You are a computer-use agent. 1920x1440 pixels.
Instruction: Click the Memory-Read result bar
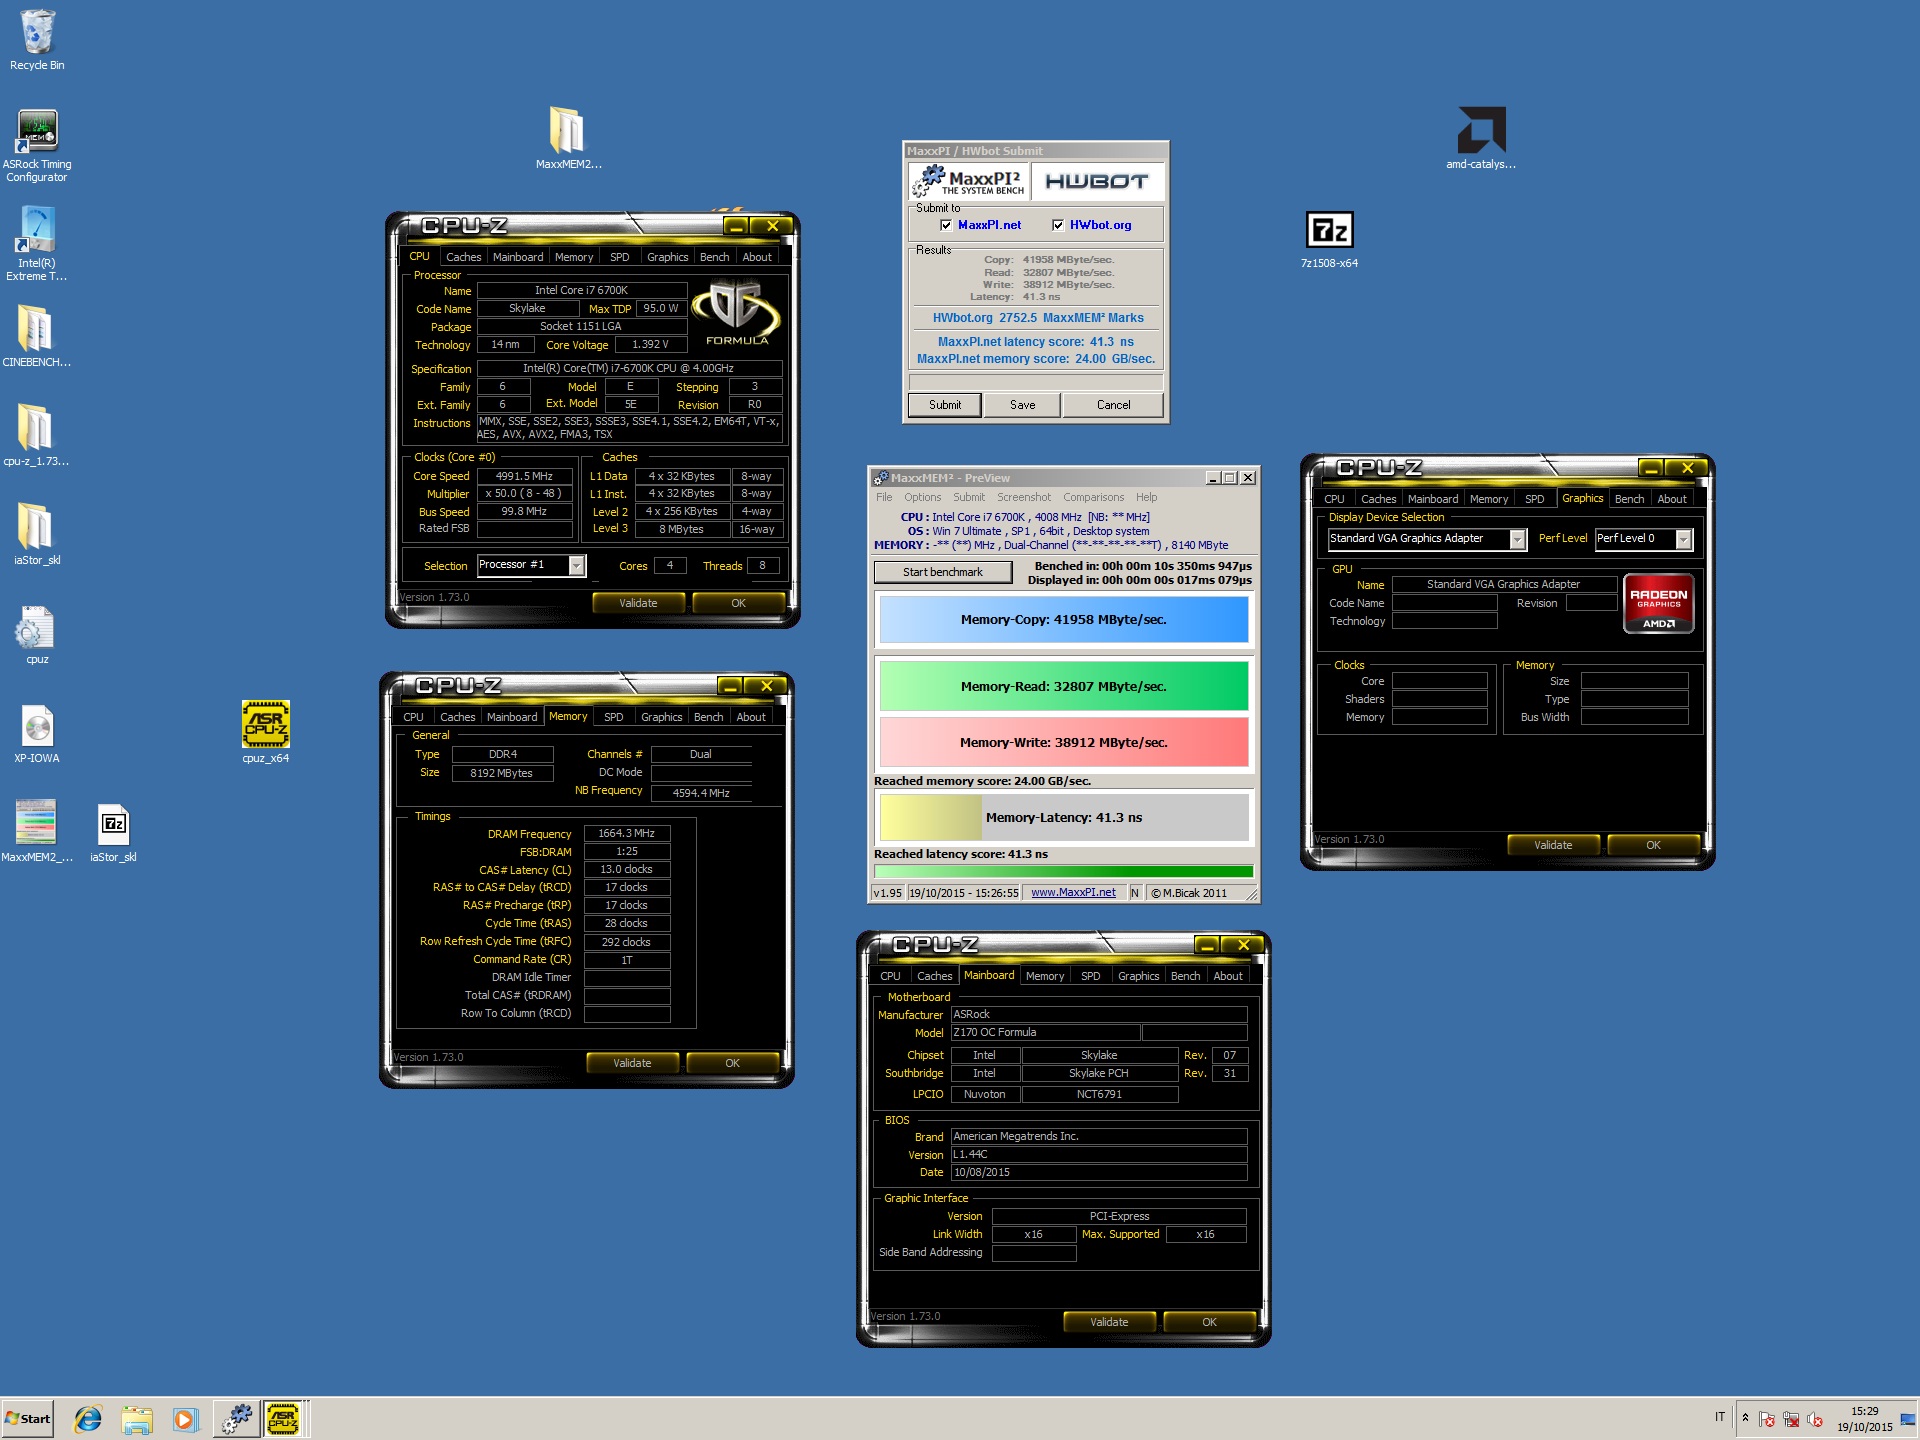[x=1063, y=686]
